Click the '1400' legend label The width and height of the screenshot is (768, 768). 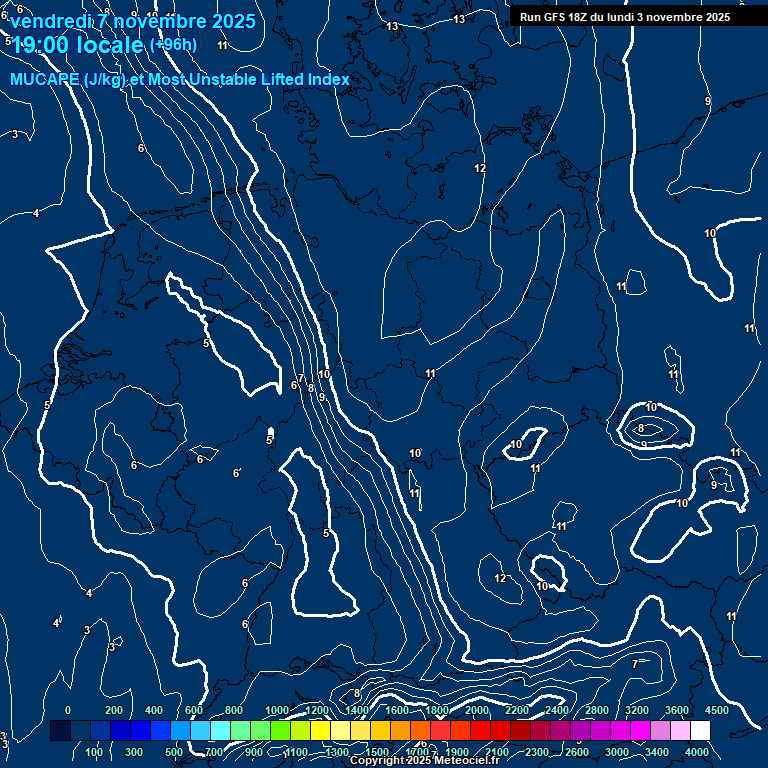click(357, 710)
